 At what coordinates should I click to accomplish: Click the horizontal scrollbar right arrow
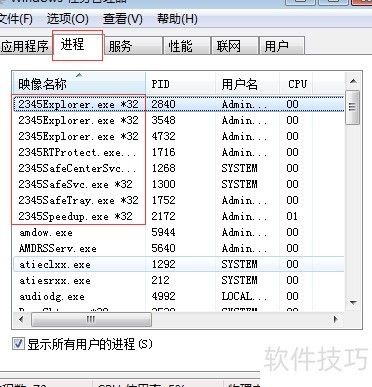[336, 319]
